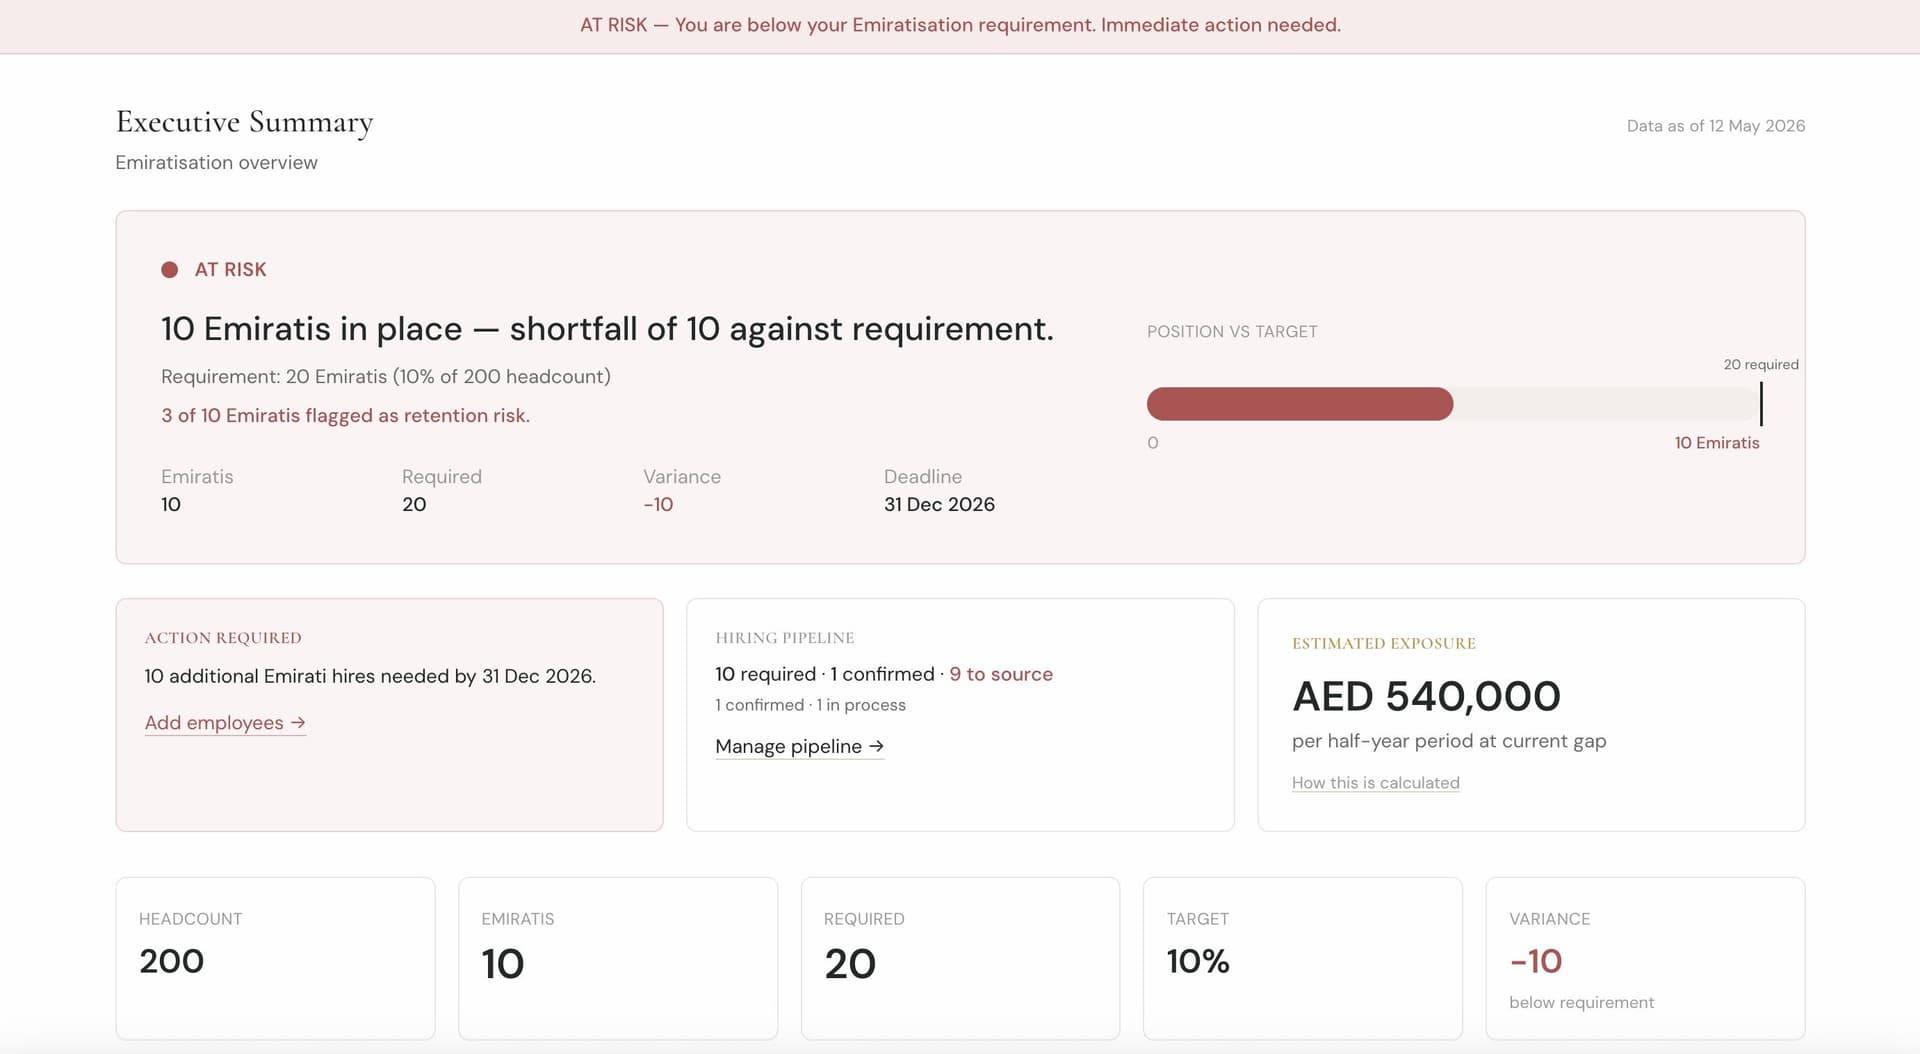Viewport: 1920px width, 1054px height.
Task: Click 'Emiratisation overview' subtitle
Action: pos(216,163)
